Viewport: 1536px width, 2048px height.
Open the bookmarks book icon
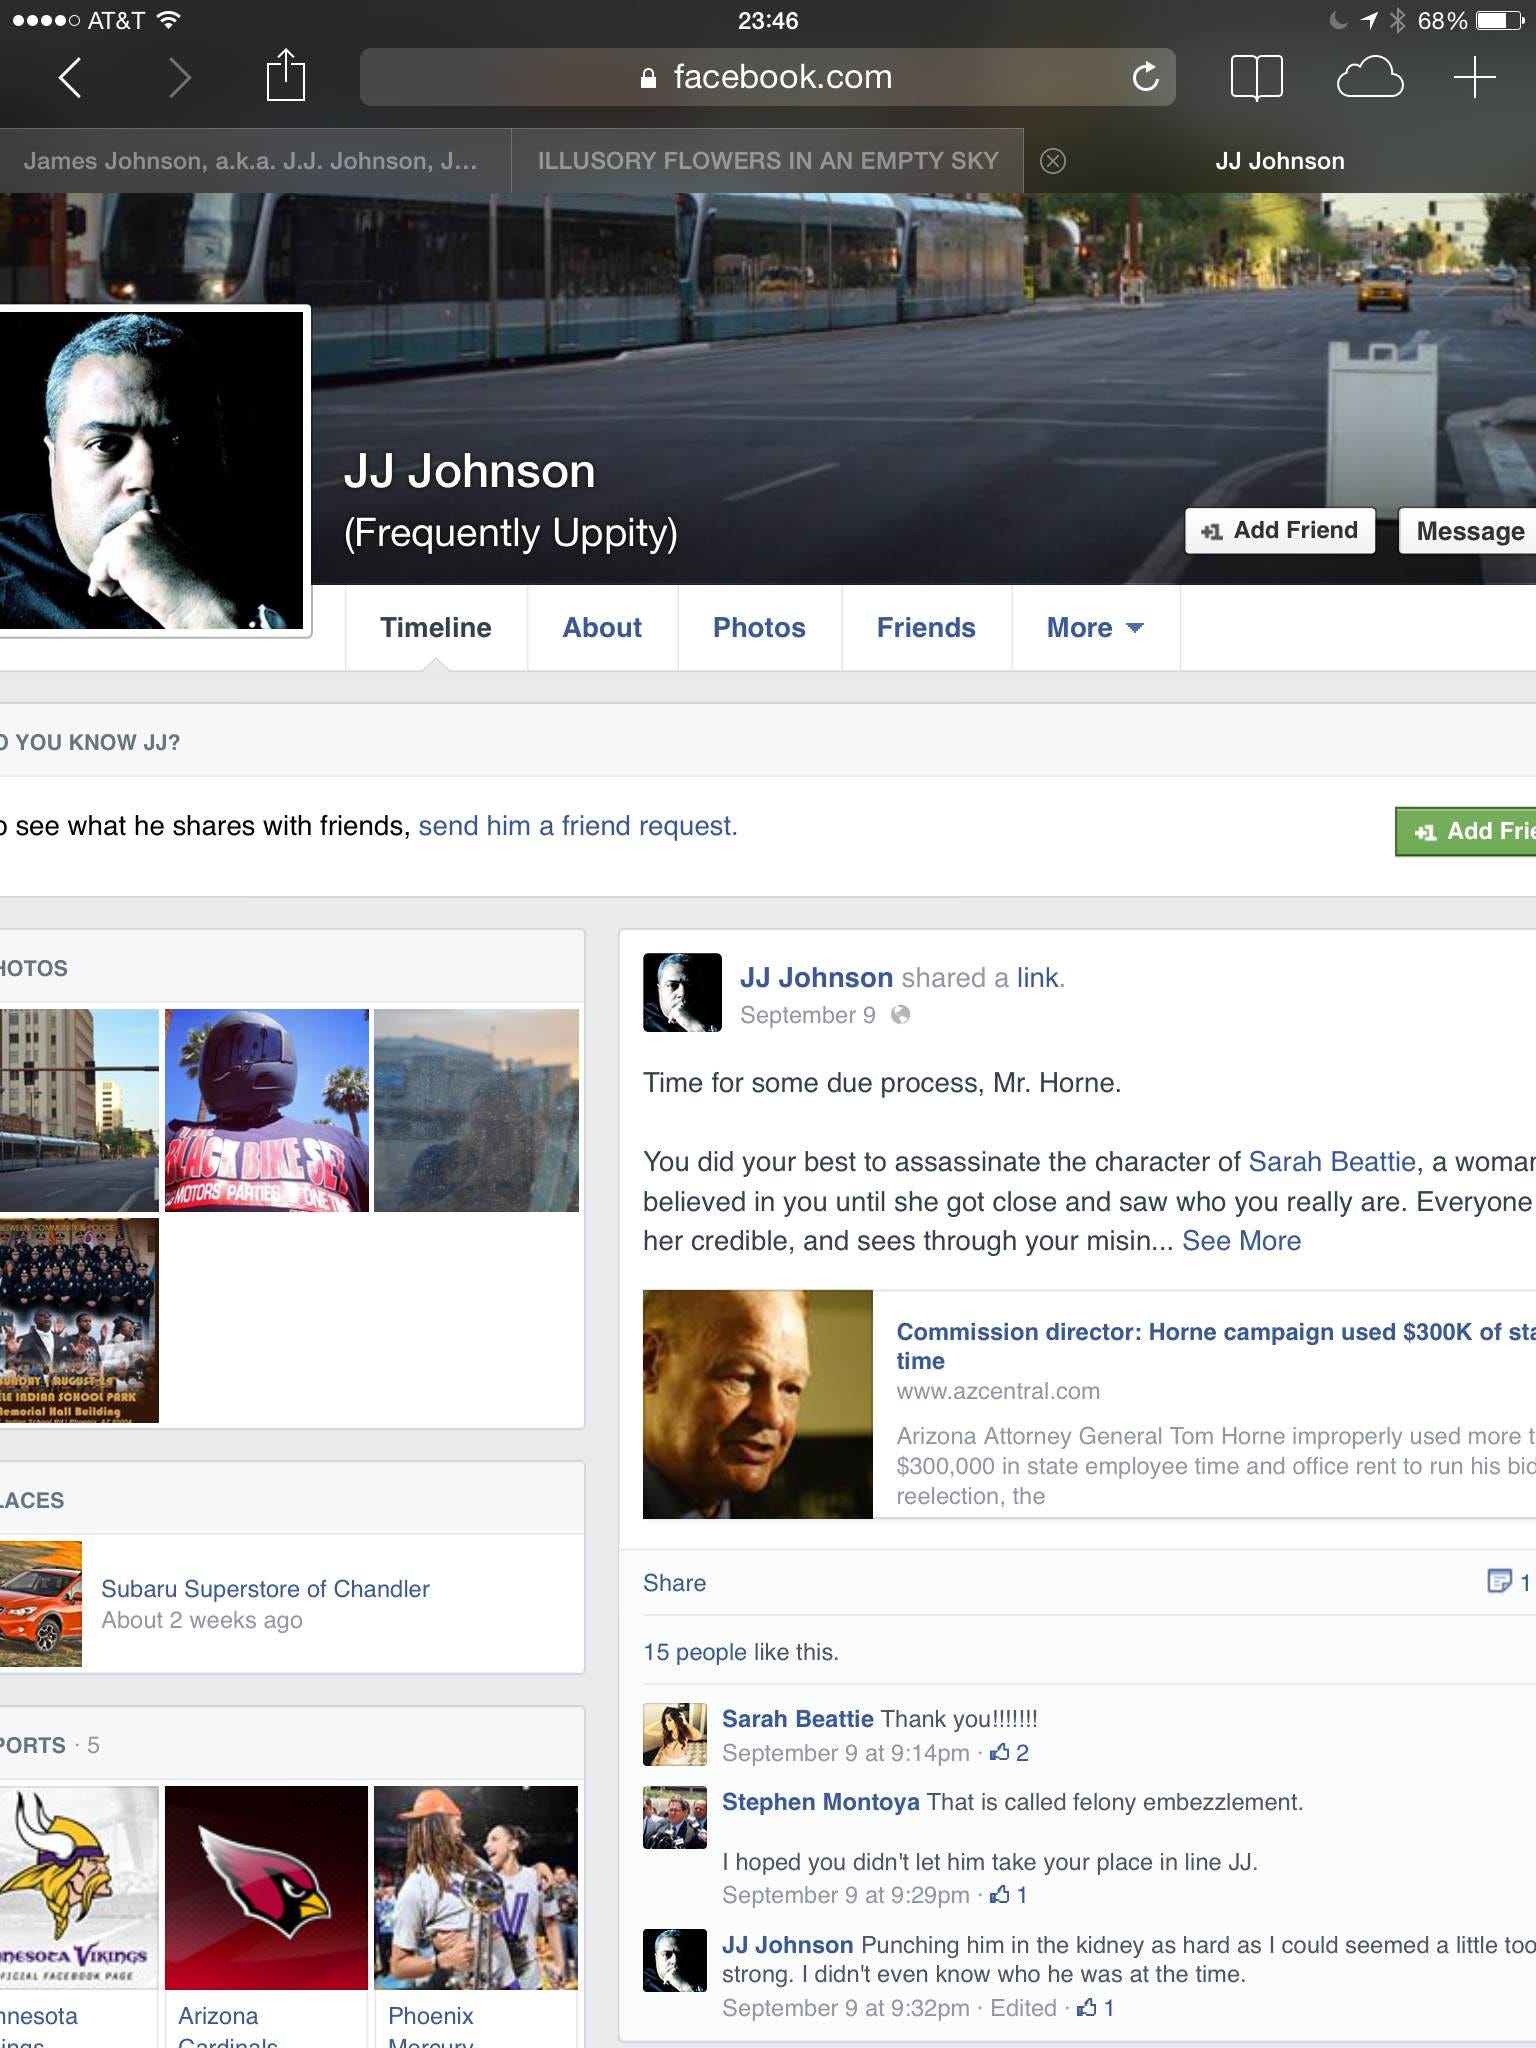(x=1256, y=77)
